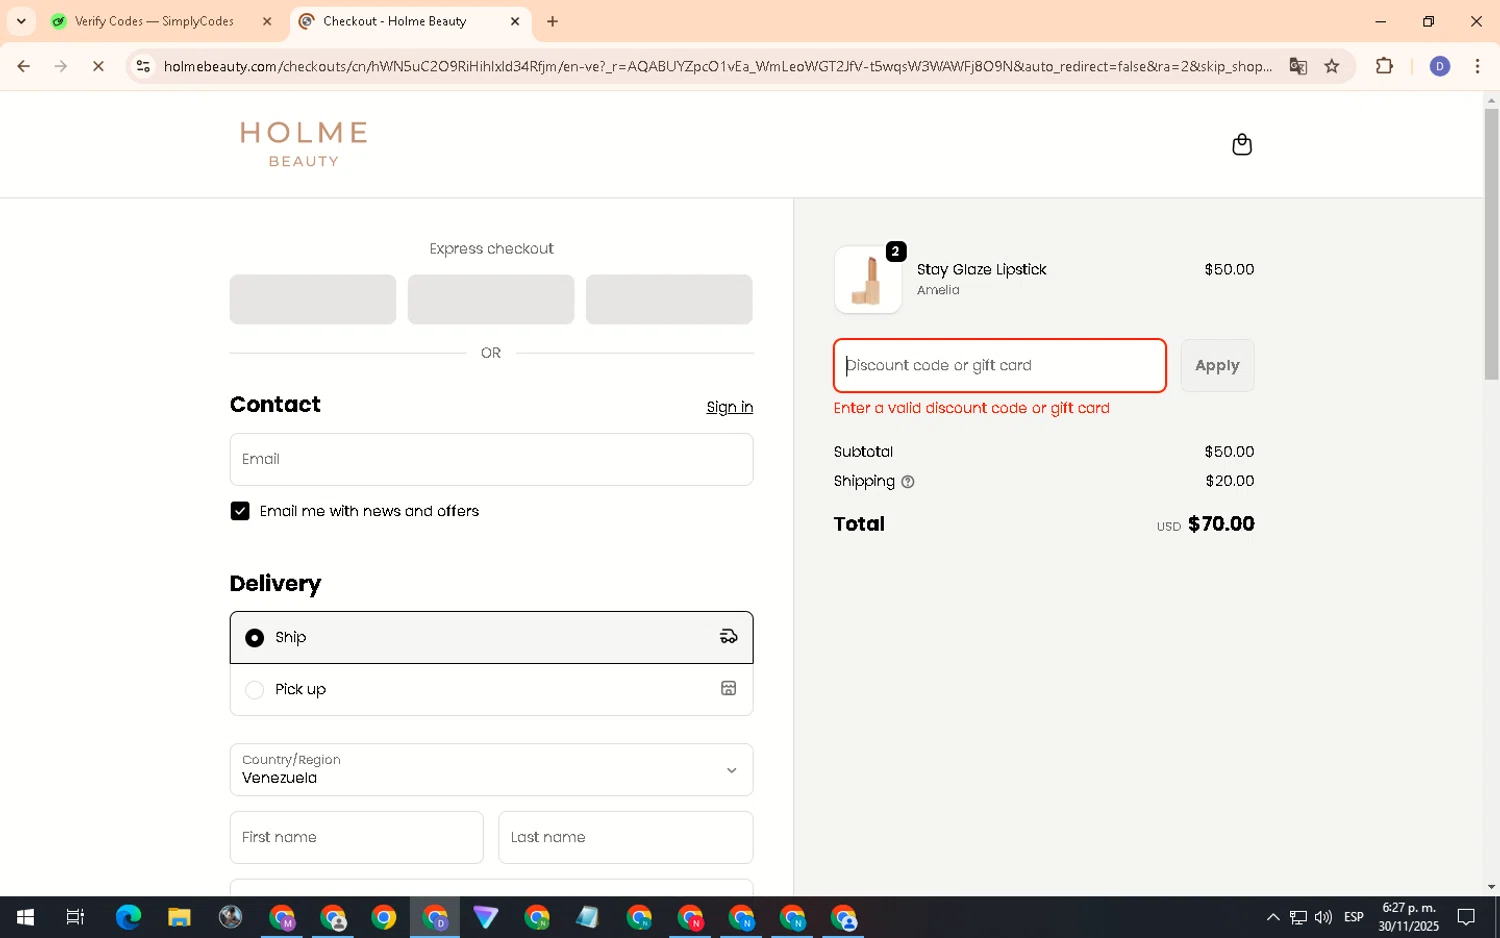This screenshot has width=1500, height=938.
Task: Select the Pick up delivery radio option
Action: tap(254, 690)
